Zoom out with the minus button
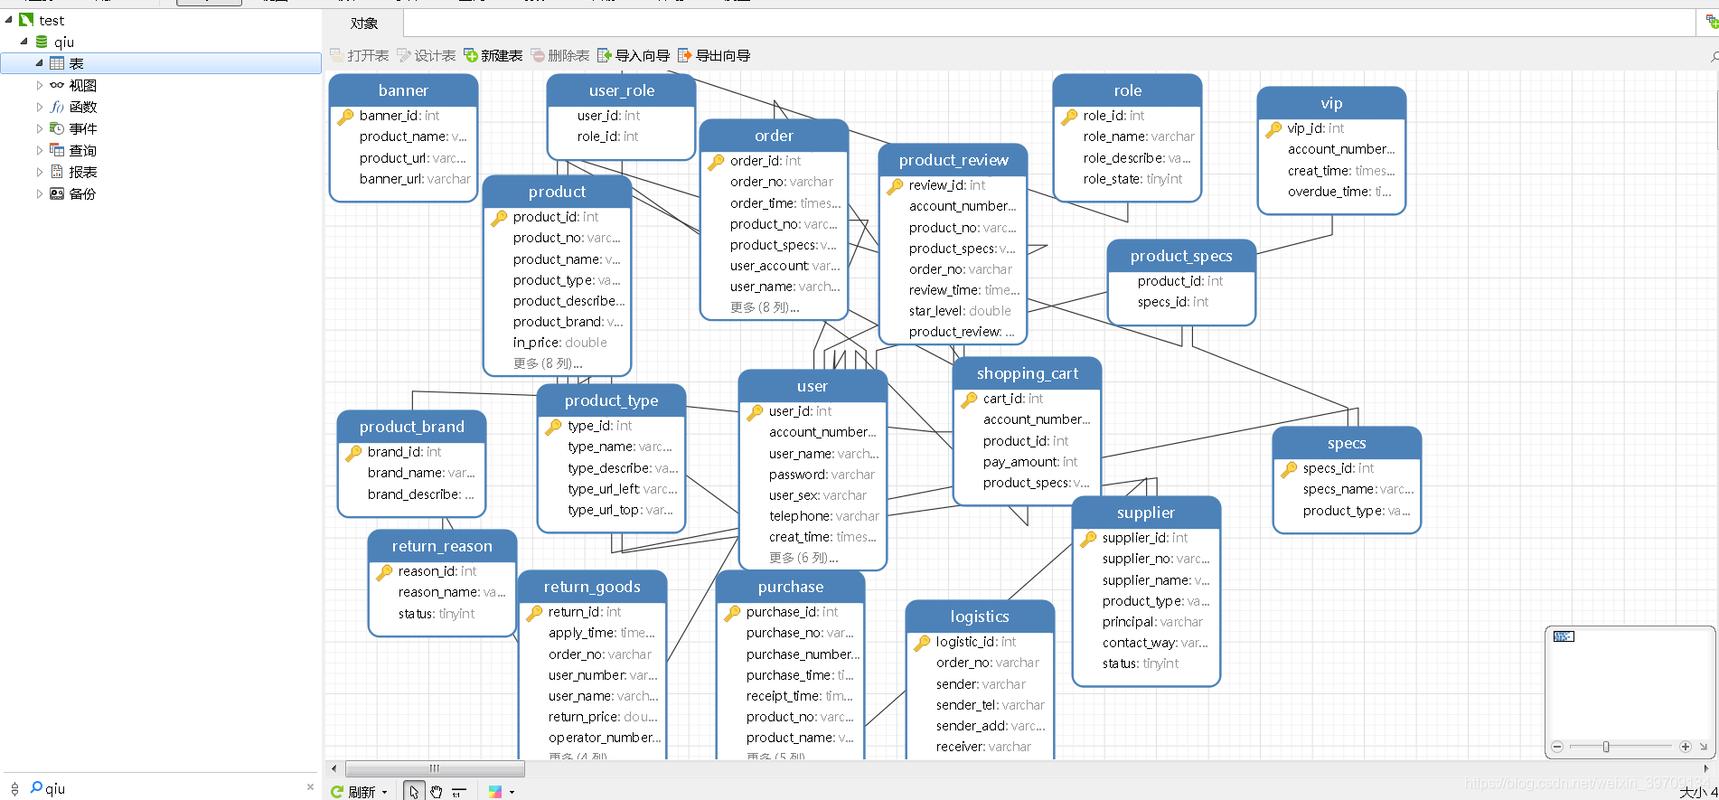The image size is (1719, 800). 1557,747
